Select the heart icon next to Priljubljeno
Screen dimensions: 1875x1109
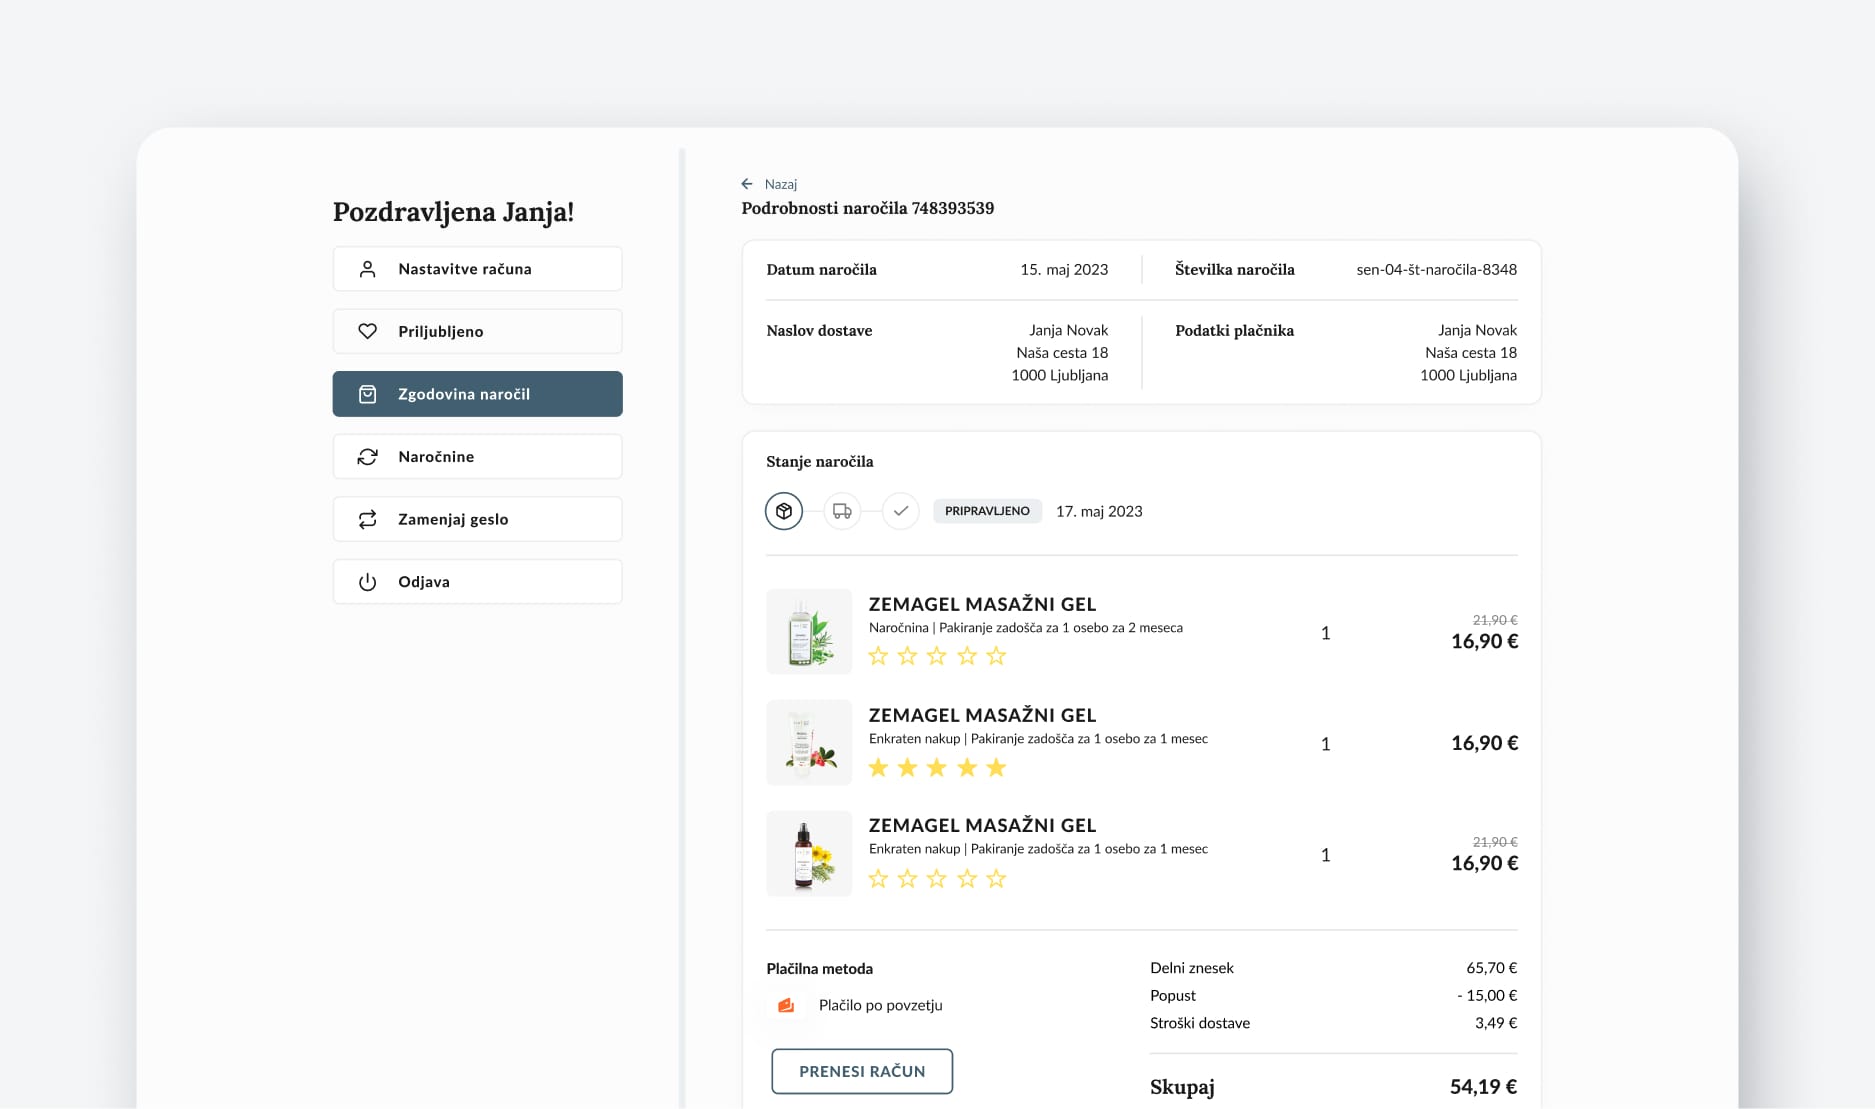pyautogui.click(x=367, y=331)
